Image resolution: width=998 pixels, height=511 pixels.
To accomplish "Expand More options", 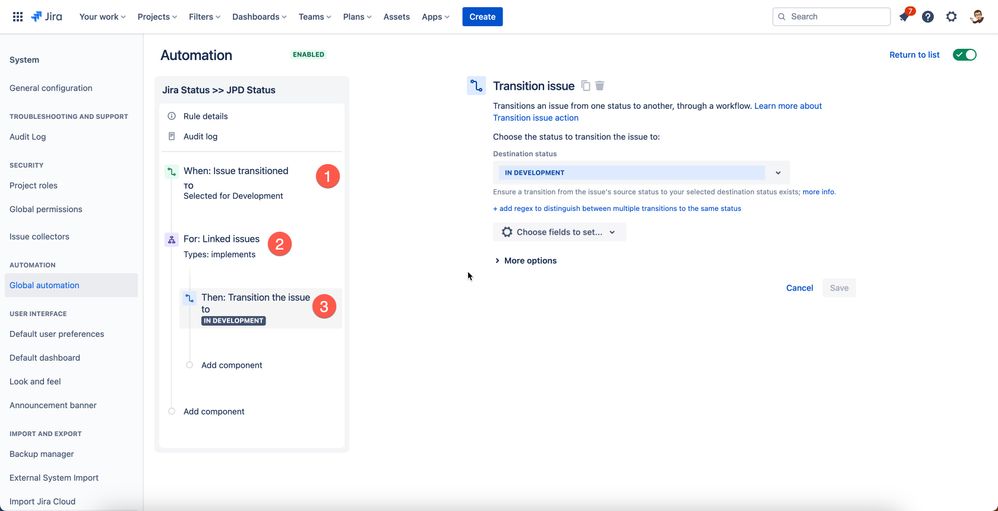I will [525, 261].
